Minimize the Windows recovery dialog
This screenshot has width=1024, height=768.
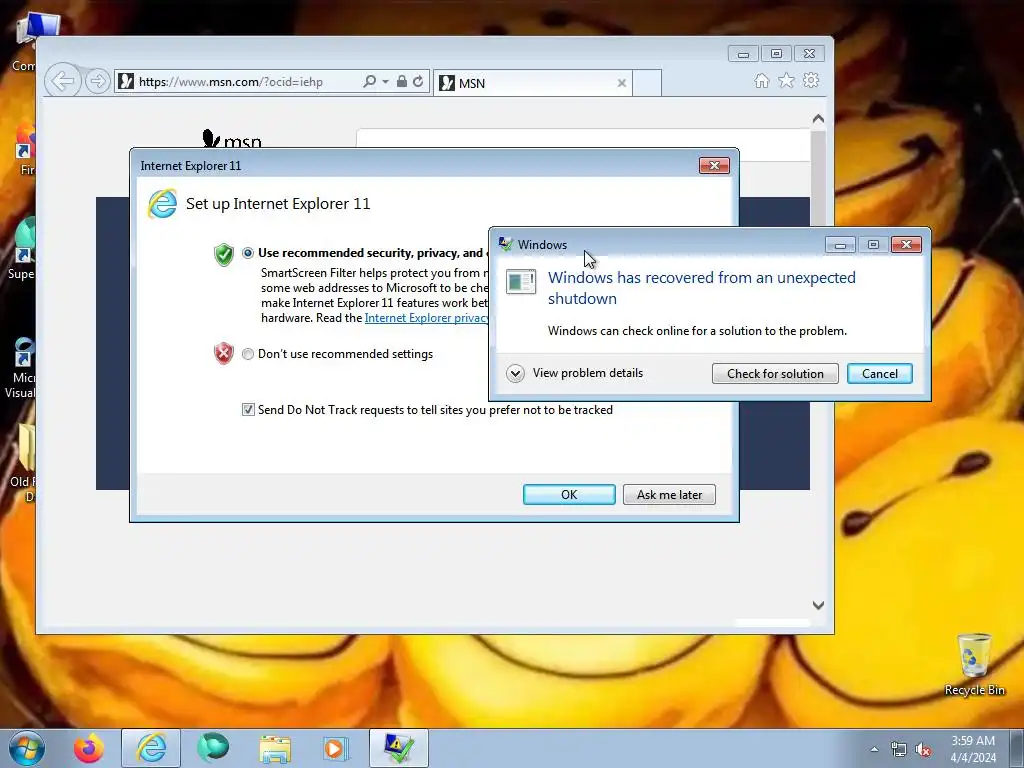[x=840, y=244]
